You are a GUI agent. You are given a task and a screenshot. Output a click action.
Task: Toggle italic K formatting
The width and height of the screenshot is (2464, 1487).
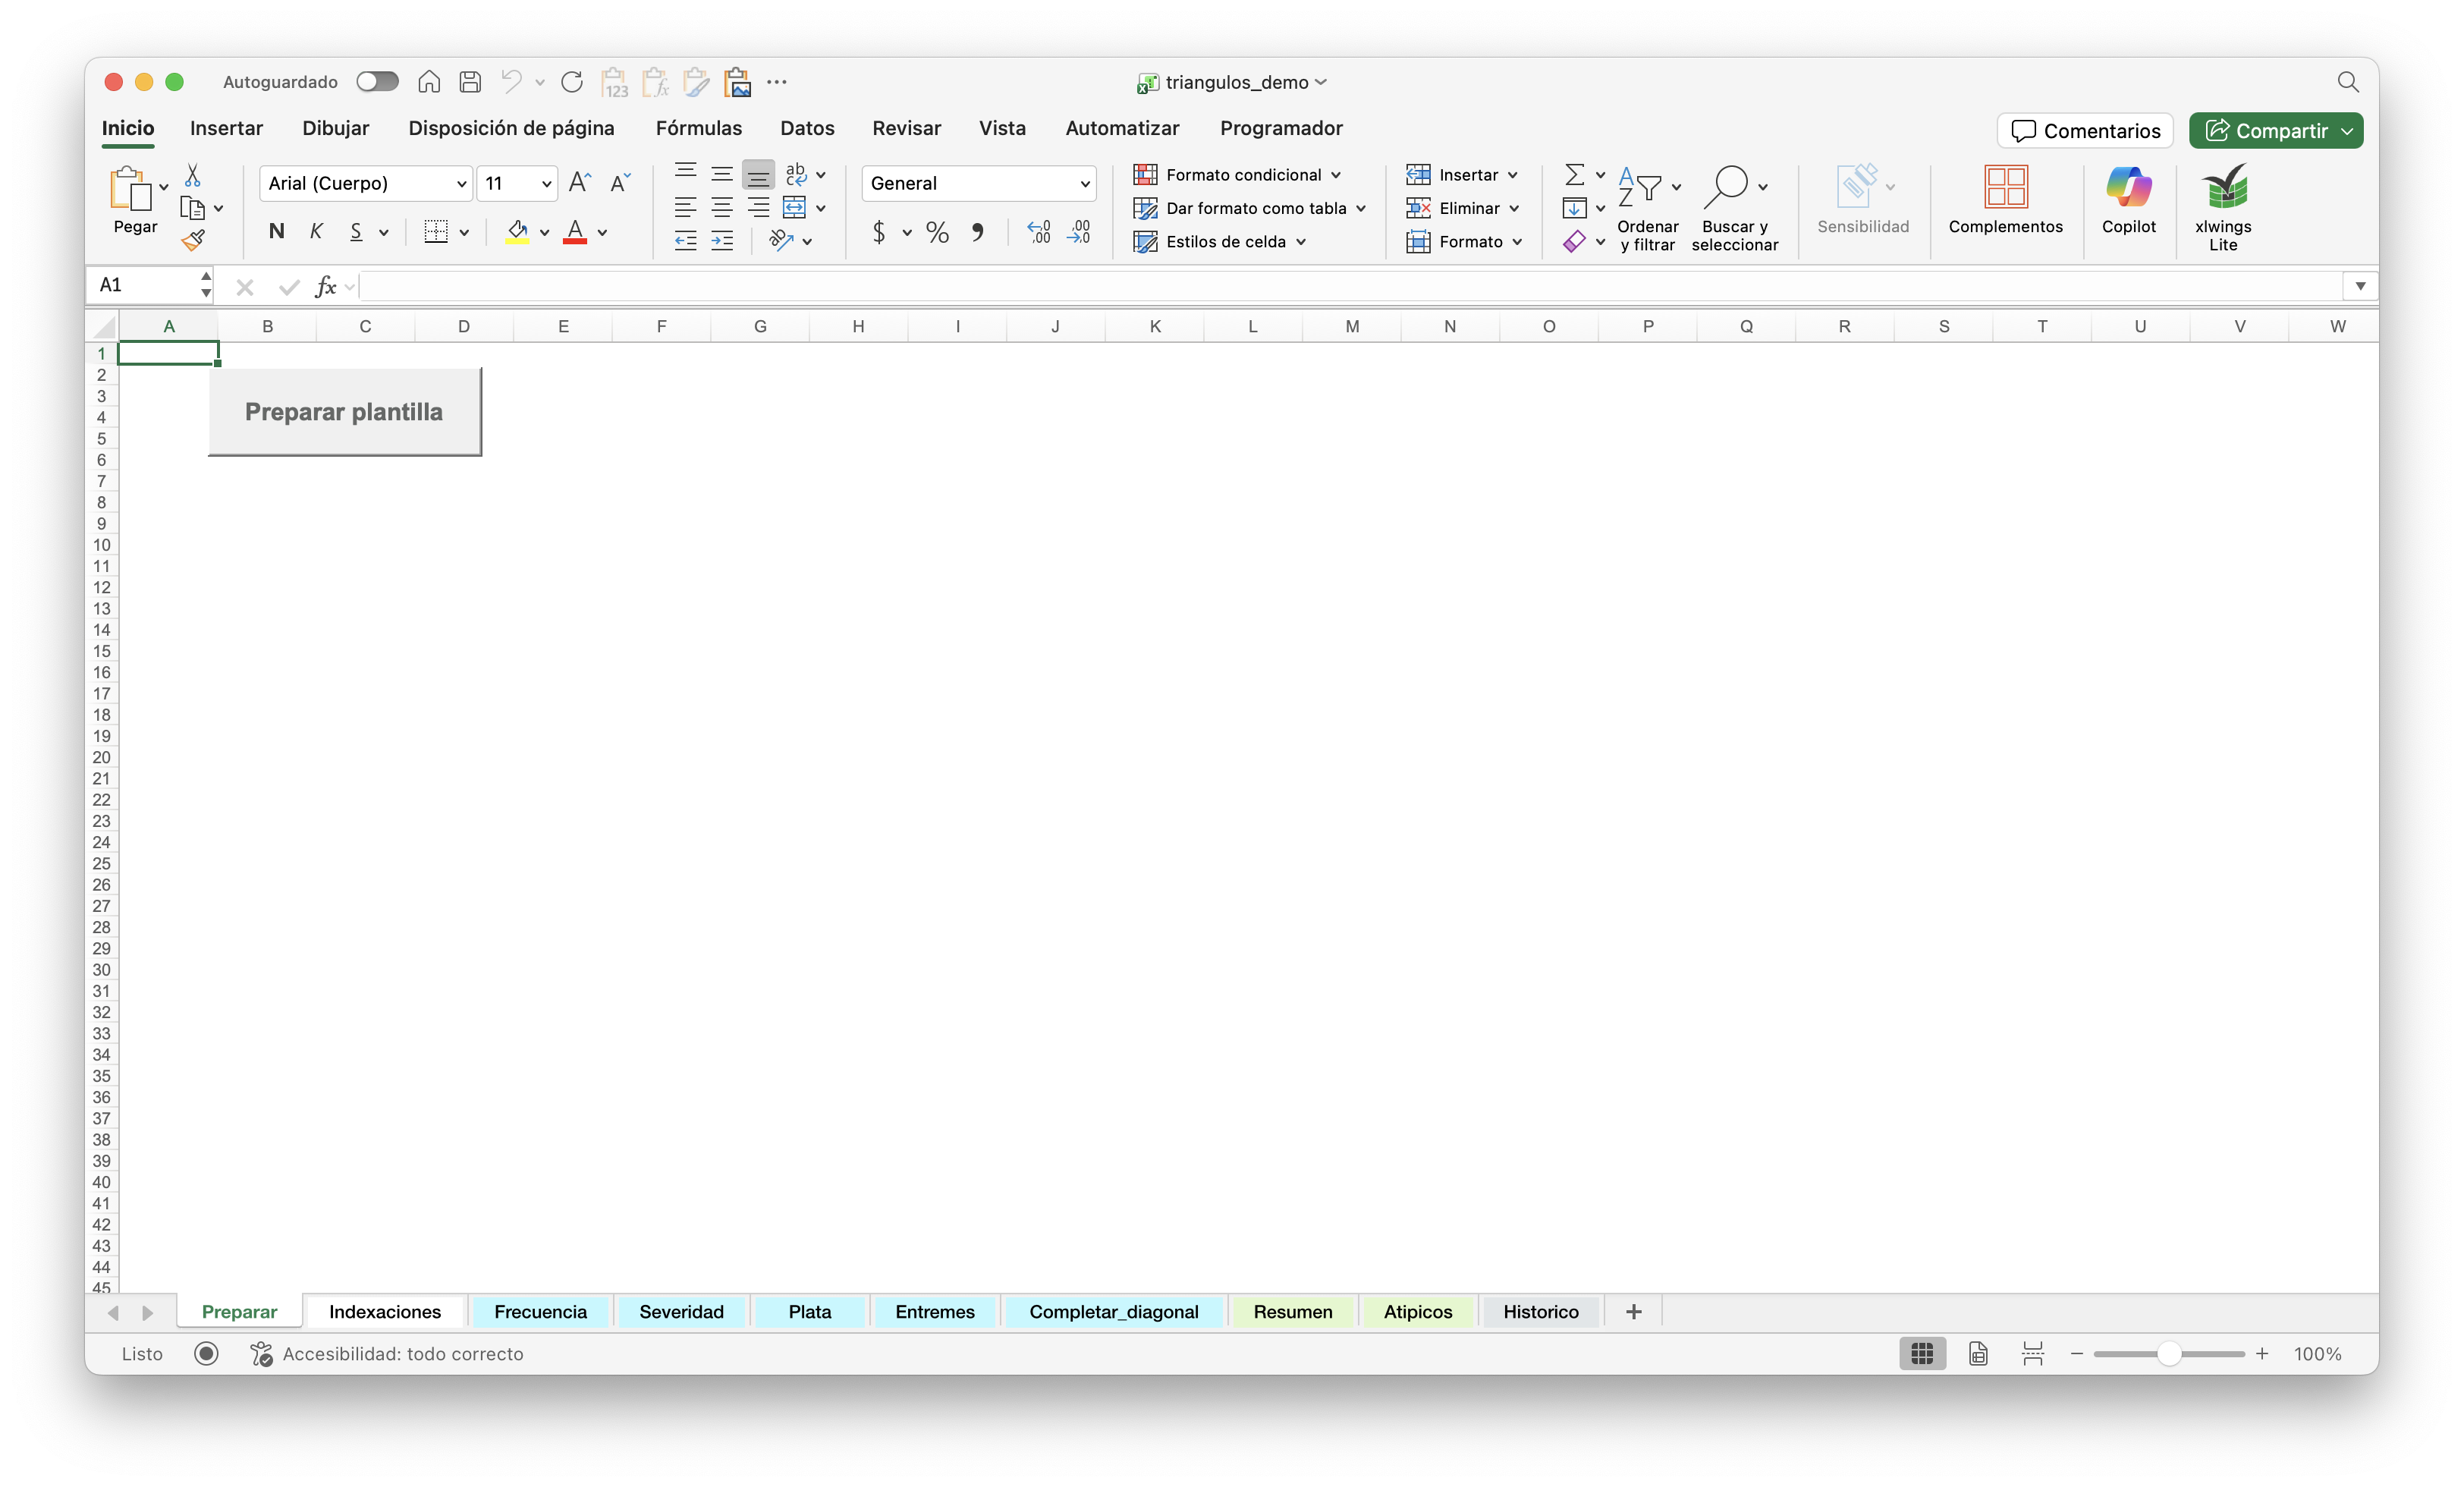316,232
